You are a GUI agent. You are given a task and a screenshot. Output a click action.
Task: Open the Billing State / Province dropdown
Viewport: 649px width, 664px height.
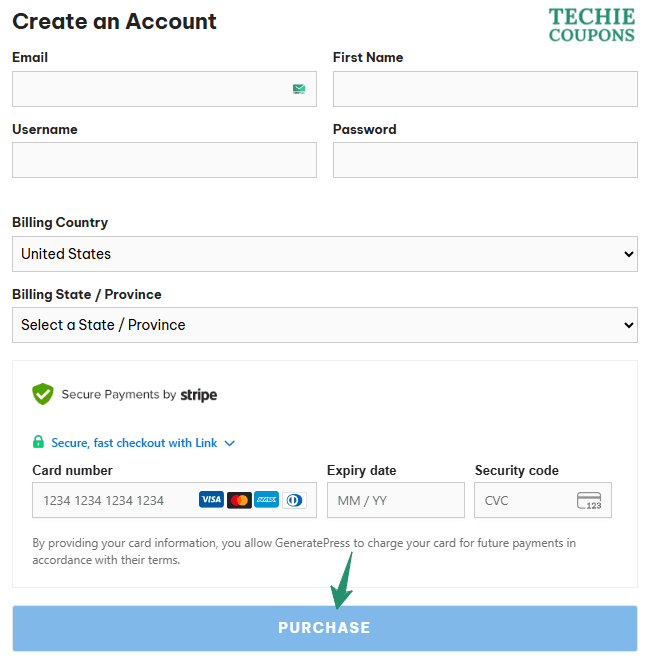click(x=324, y=325)
